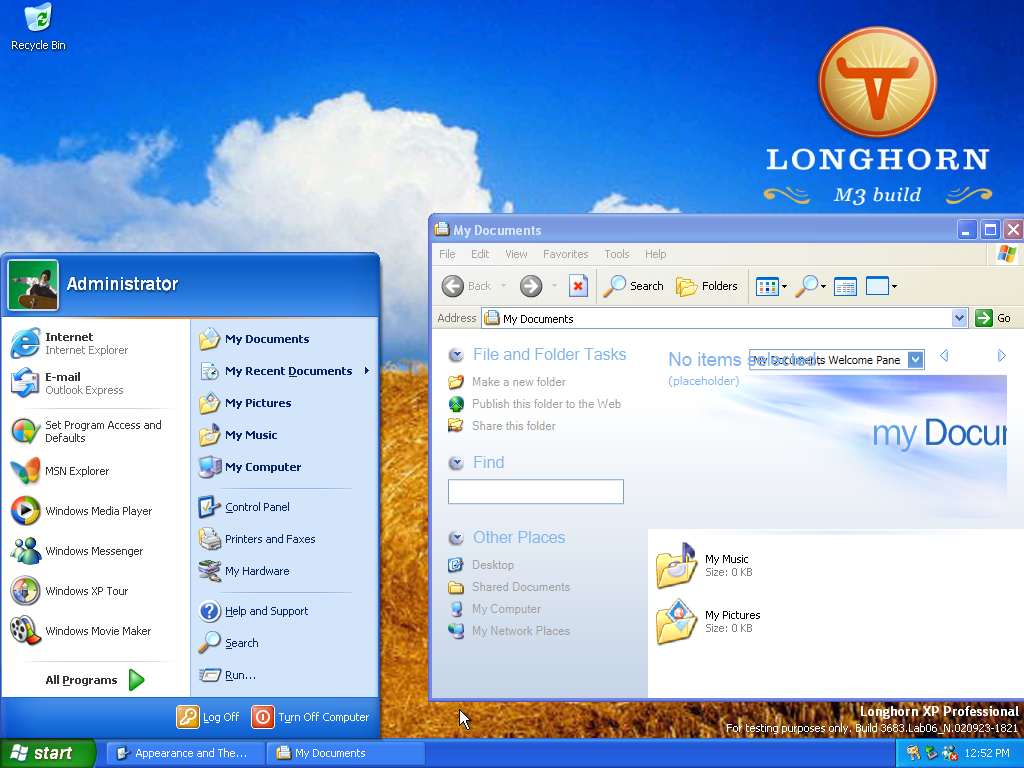Click the right arrow next to the Welcome Pane dropdown
The width and height of the screenshot is (1024, 768).
[x=1002, y=356]
